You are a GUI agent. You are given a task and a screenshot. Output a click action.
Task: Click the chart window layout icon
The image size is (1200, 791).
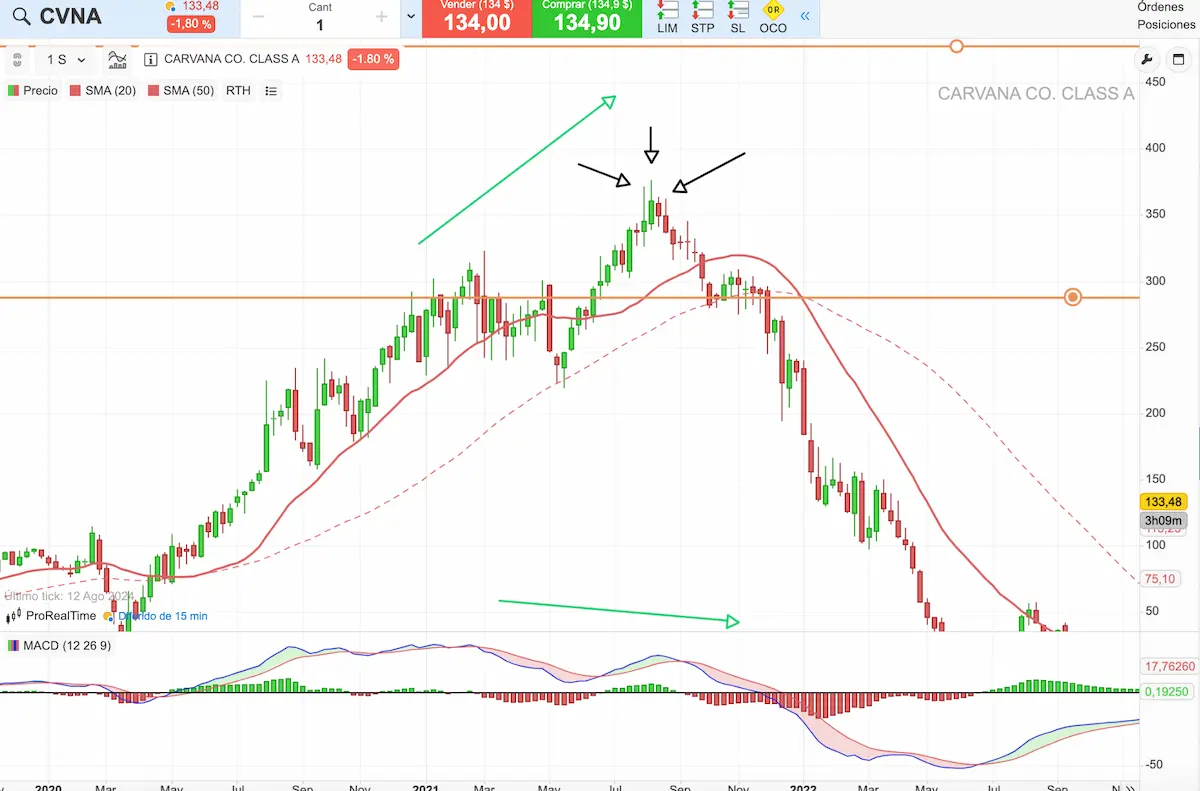click(x=1179, y=60)
